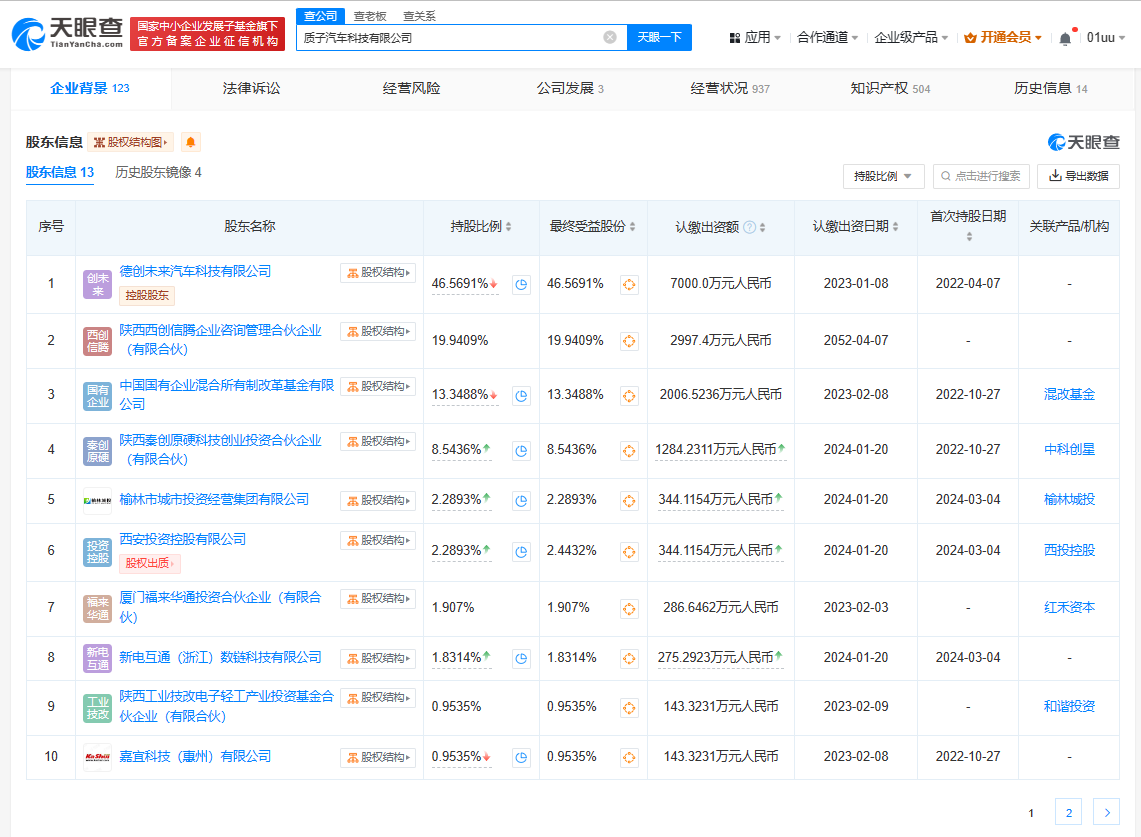Viewport: 1141px width, 837px height.
Task: Go to page 2 of shareholder list
Action: click(x=1068, y=812)
